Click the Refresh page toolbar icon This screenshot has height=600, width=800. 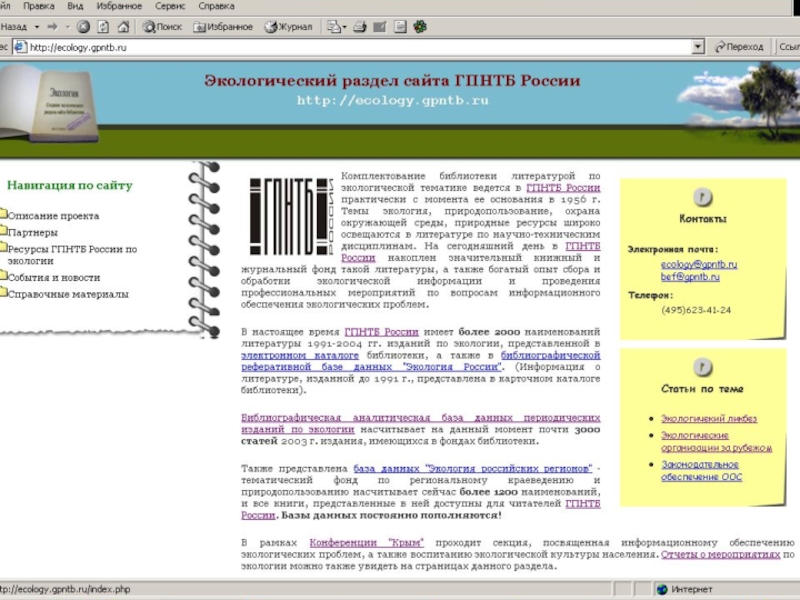coord(102,27)
